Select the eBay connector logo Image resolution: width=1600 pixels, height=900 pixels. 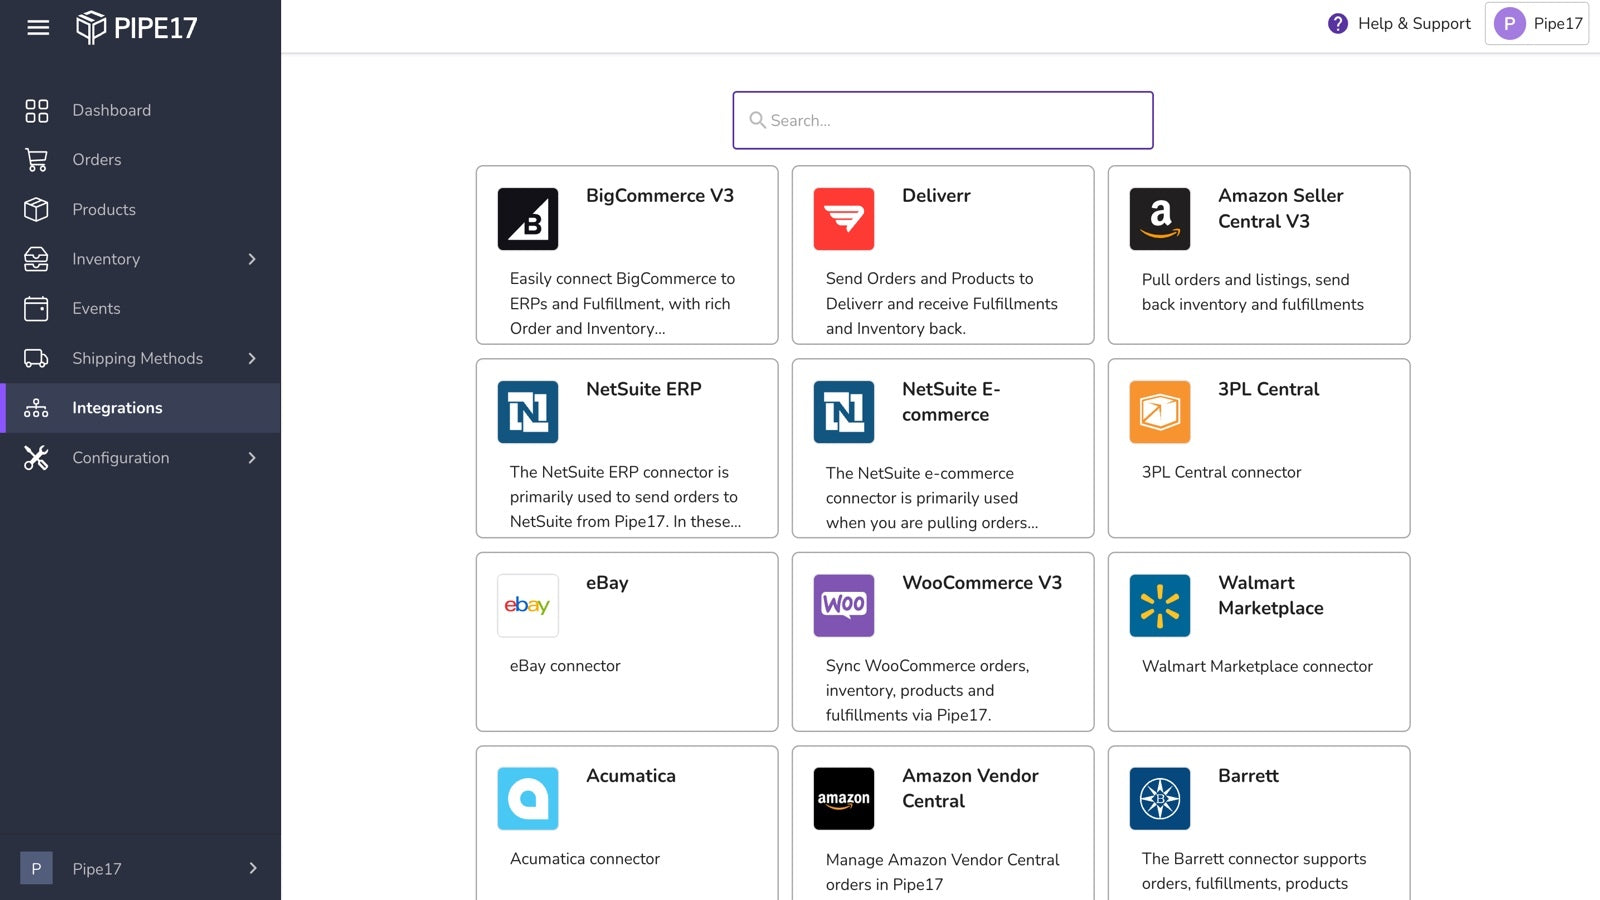[527, 605]
